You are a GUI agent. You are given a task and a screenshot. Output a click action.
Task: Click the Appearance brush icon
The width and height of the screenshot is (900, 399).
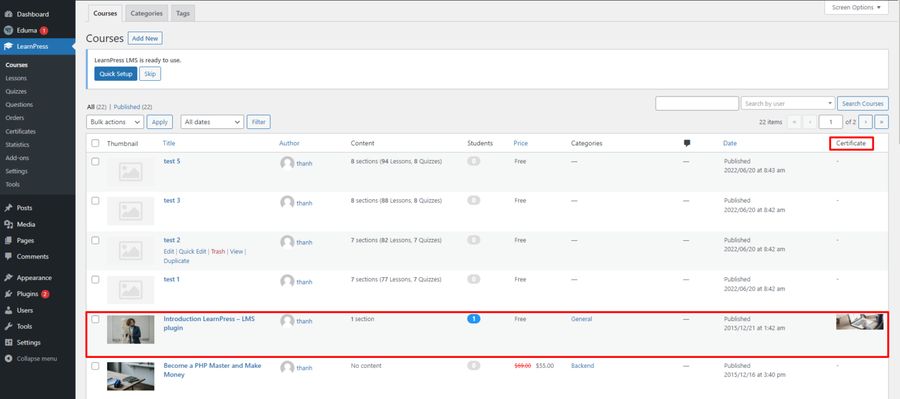click(8, 278)
